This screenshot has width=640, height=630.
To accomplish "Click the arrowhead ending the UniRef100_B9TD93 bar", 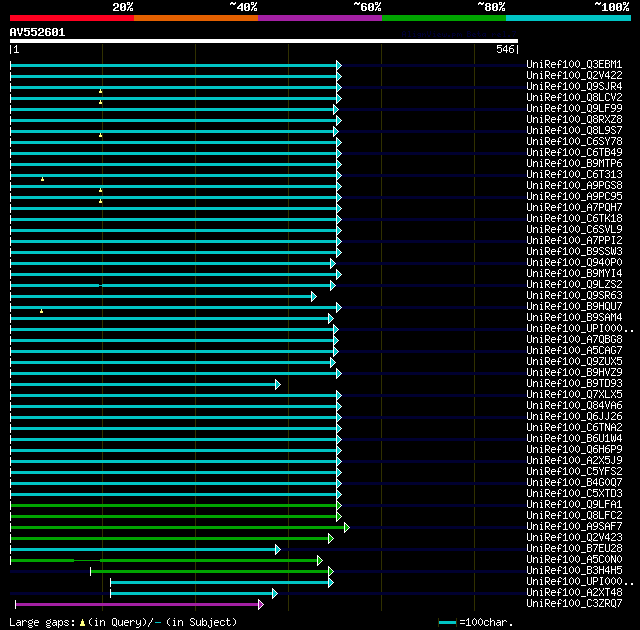I will click(x=278, y=384).
